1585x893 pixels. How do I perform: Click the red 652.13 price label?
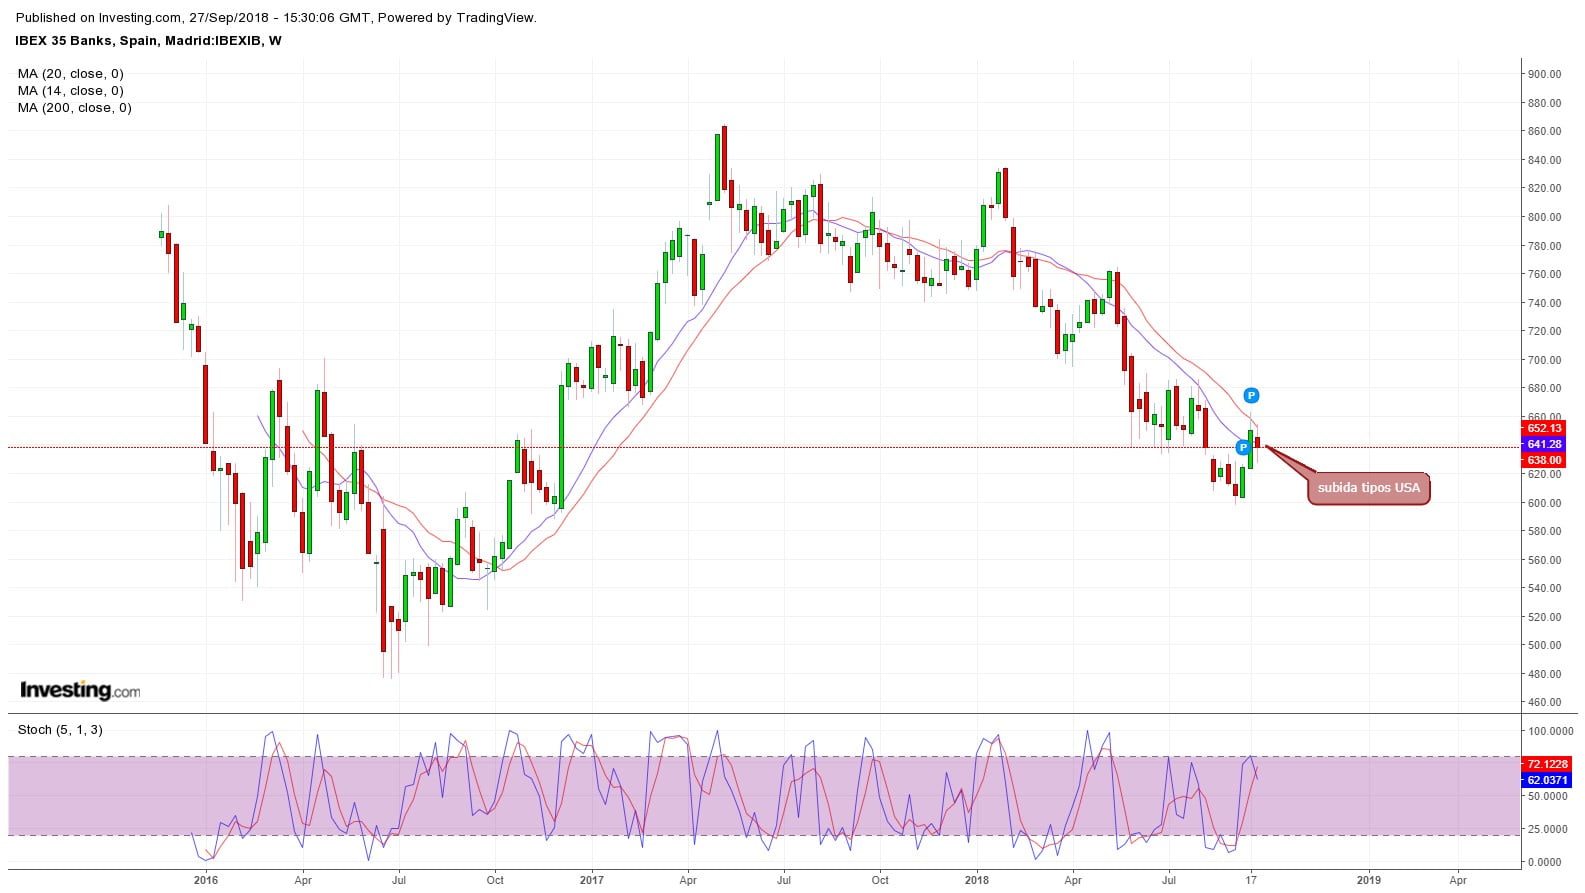1544,428
